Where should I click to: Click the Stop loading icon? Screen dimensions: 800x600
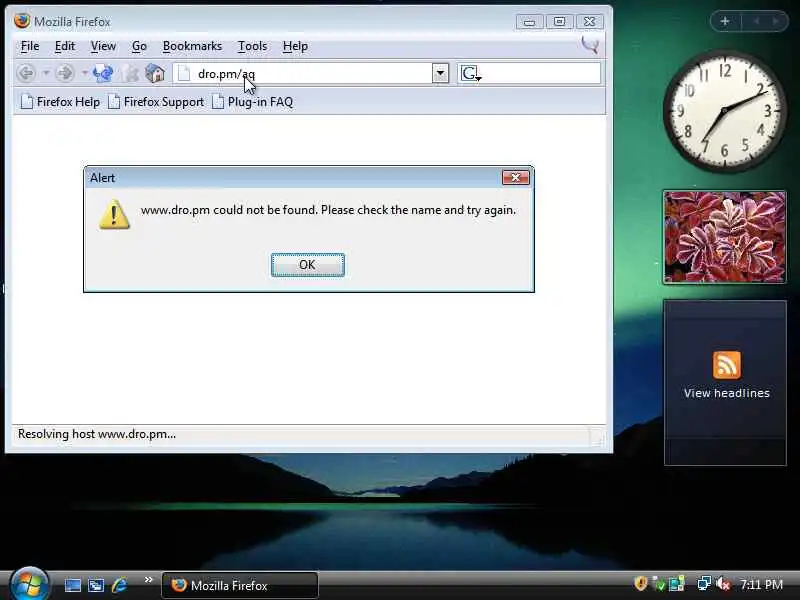[x=130, y=73]
